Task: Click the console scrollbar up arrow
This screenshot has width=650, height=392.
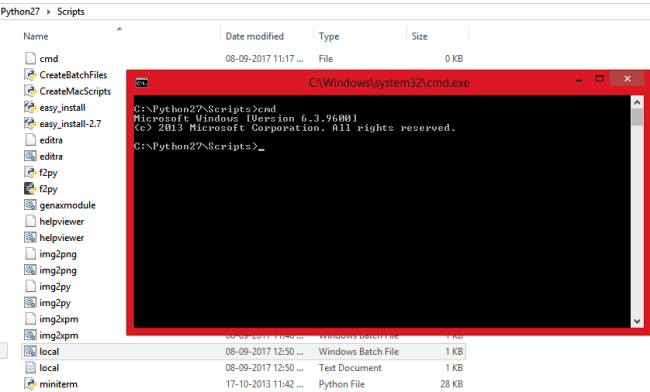Action: [x=637, y=102]
